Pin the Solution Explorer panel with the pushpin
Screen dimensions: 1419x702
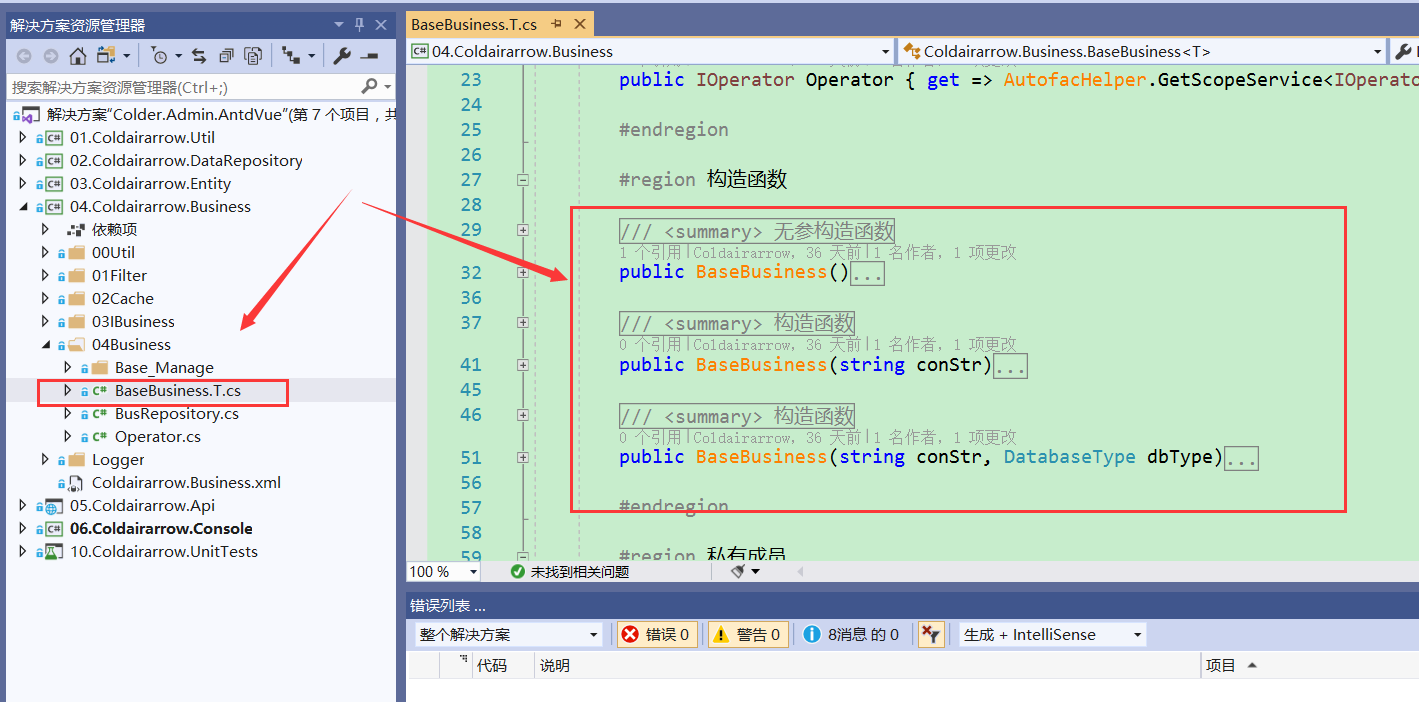(x=359, y=25)
